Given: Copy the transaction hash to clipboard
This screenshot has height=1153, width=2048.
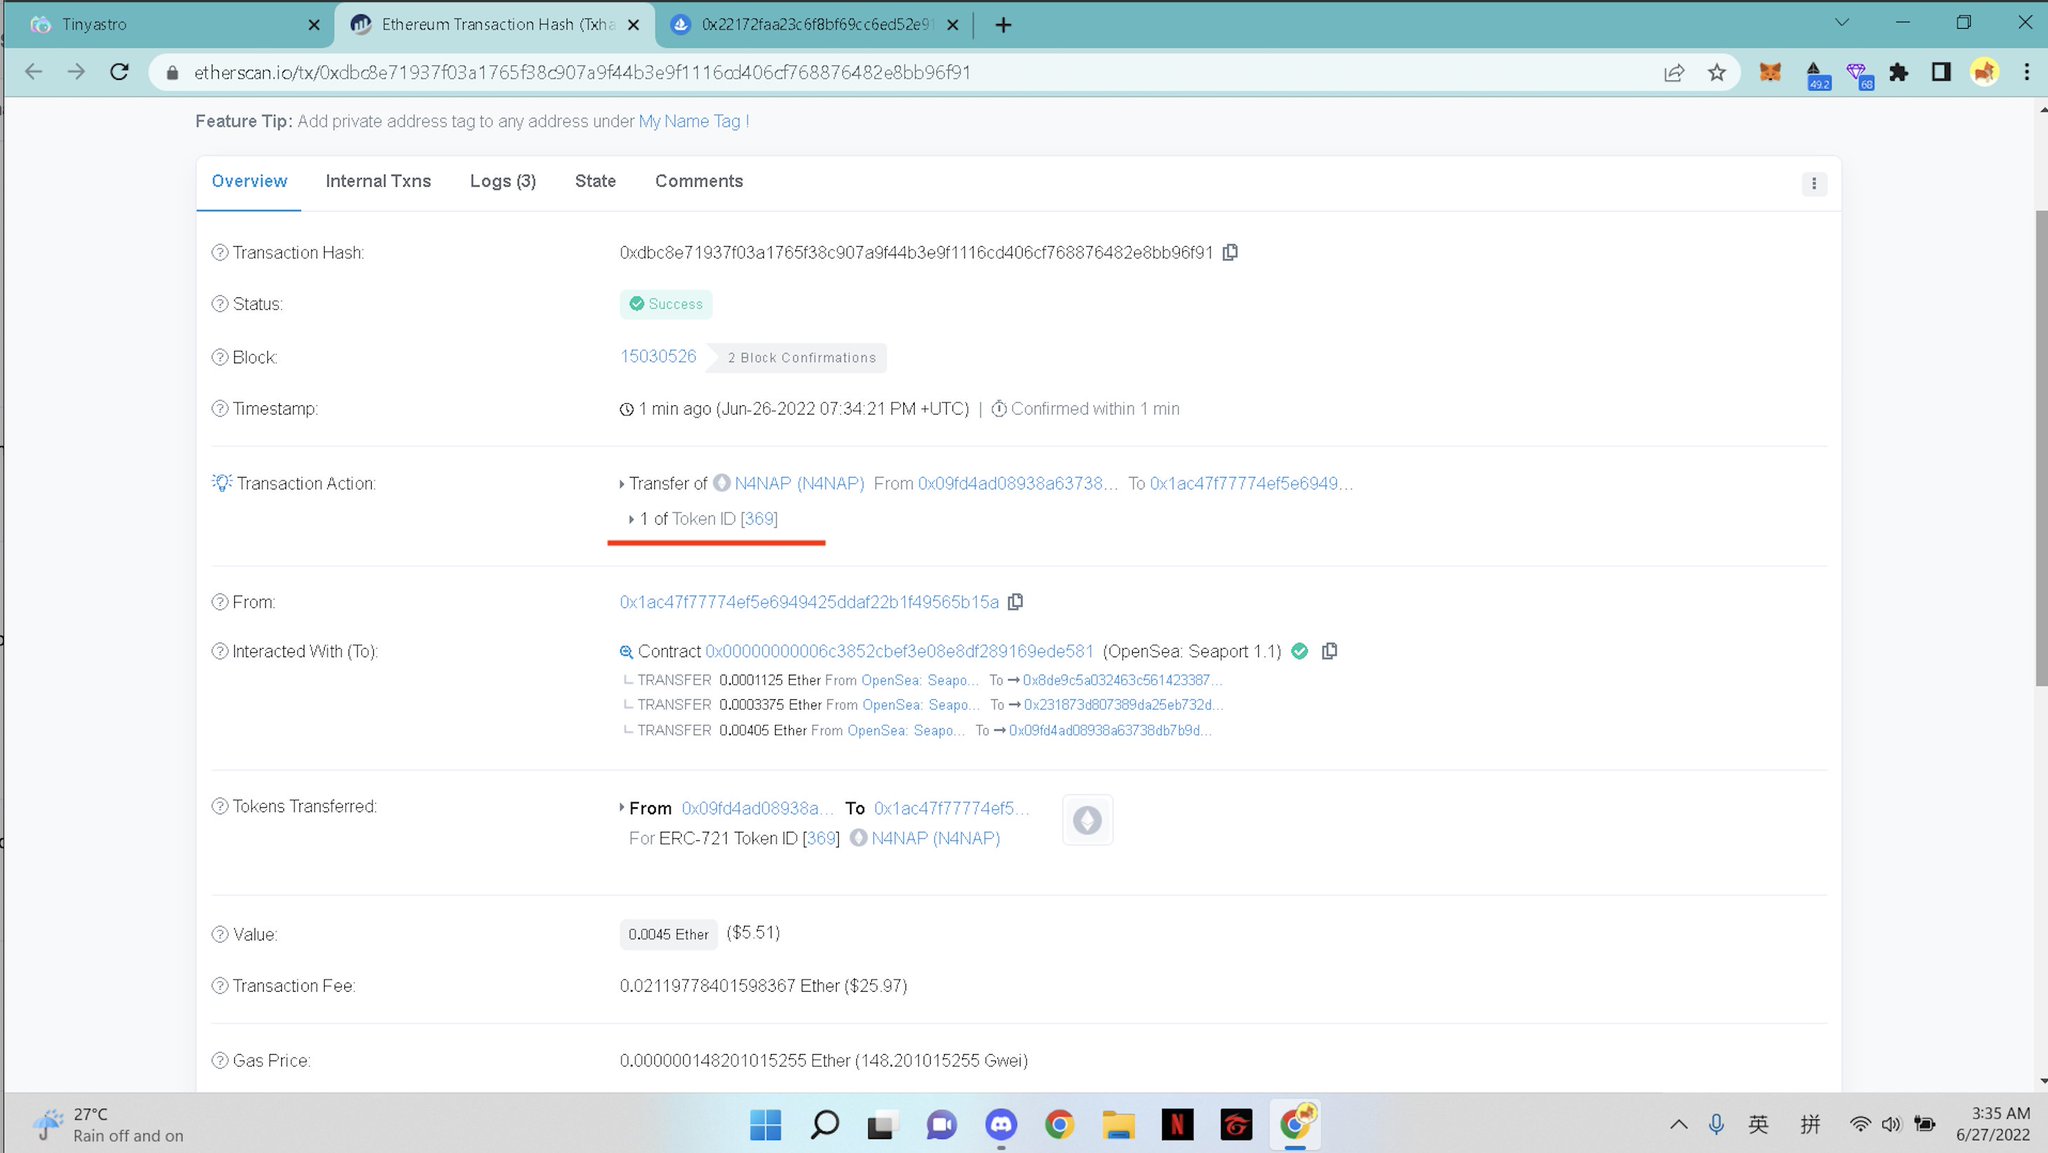Looking at the screenshot, I should pos(1230,252).
